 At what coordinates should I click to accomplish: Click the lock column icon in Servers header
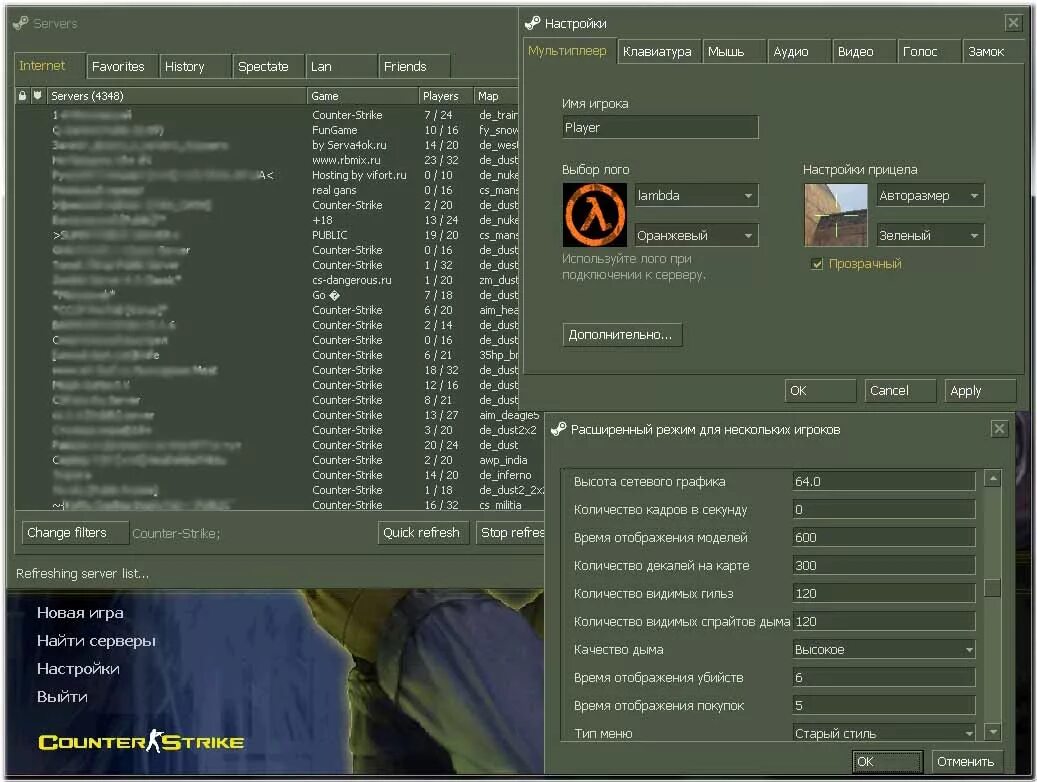[22, 96]
